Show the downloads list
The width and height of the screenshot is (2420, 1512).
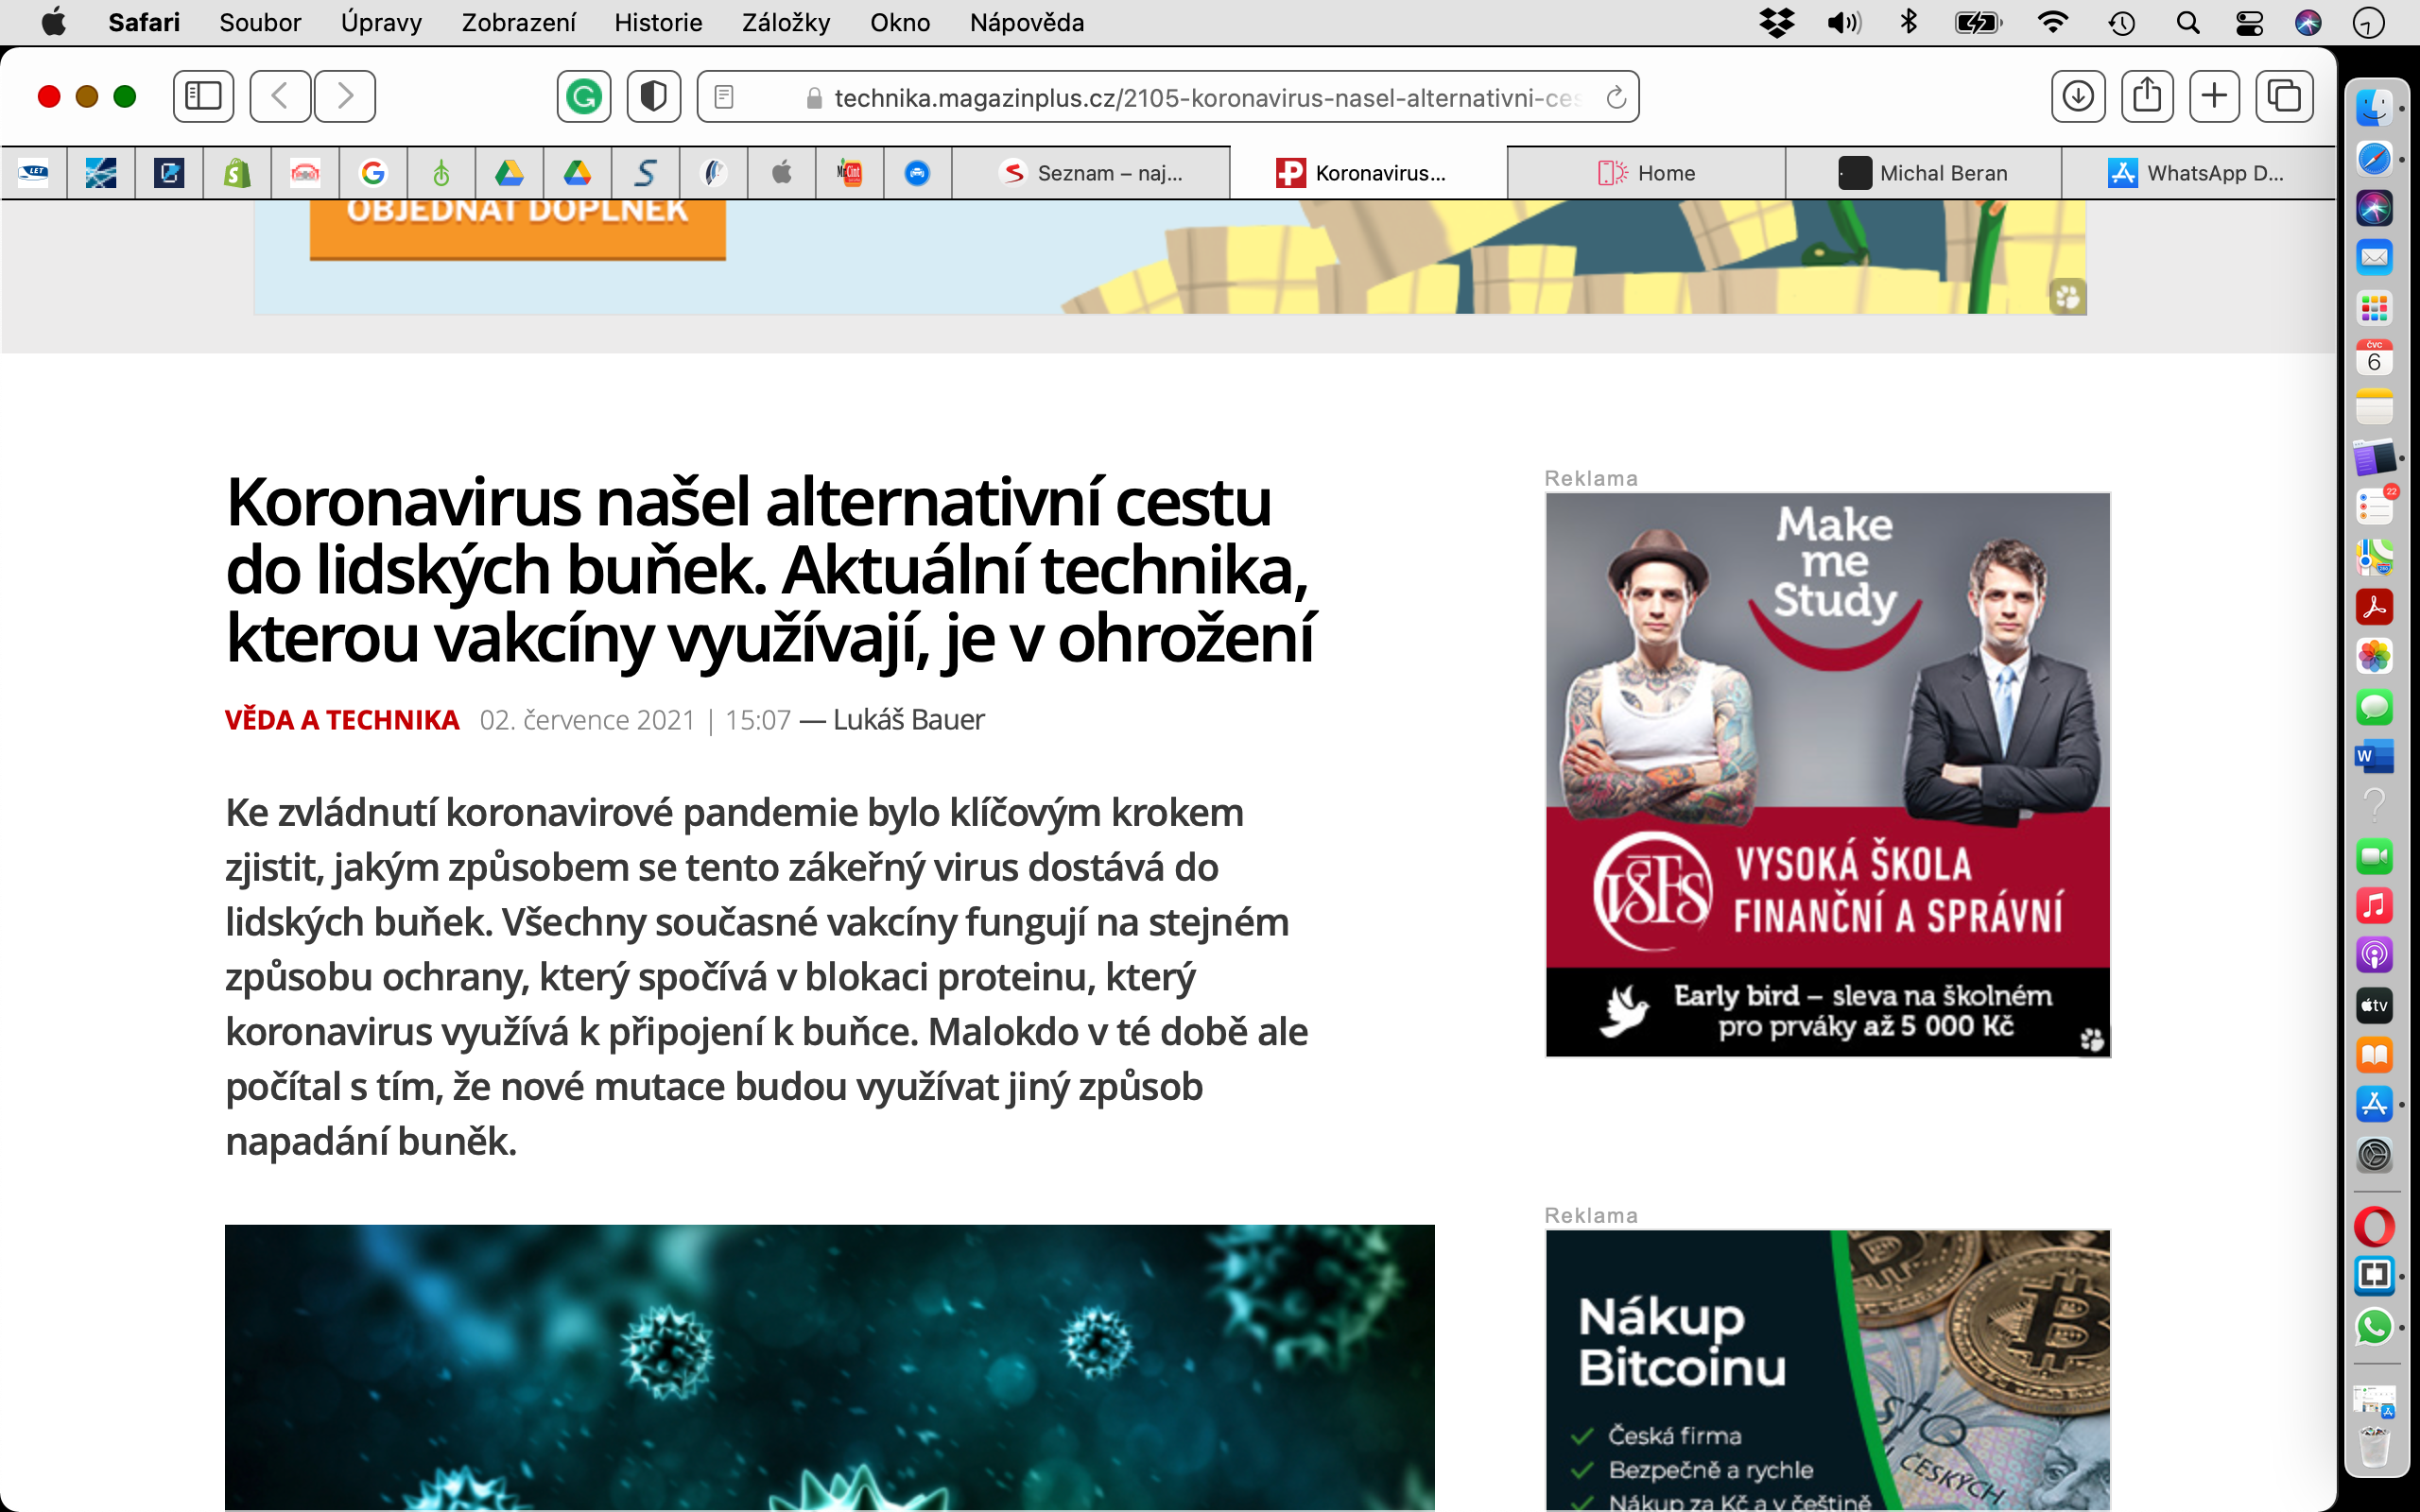pyautogui.click(x=2078, y=96)
